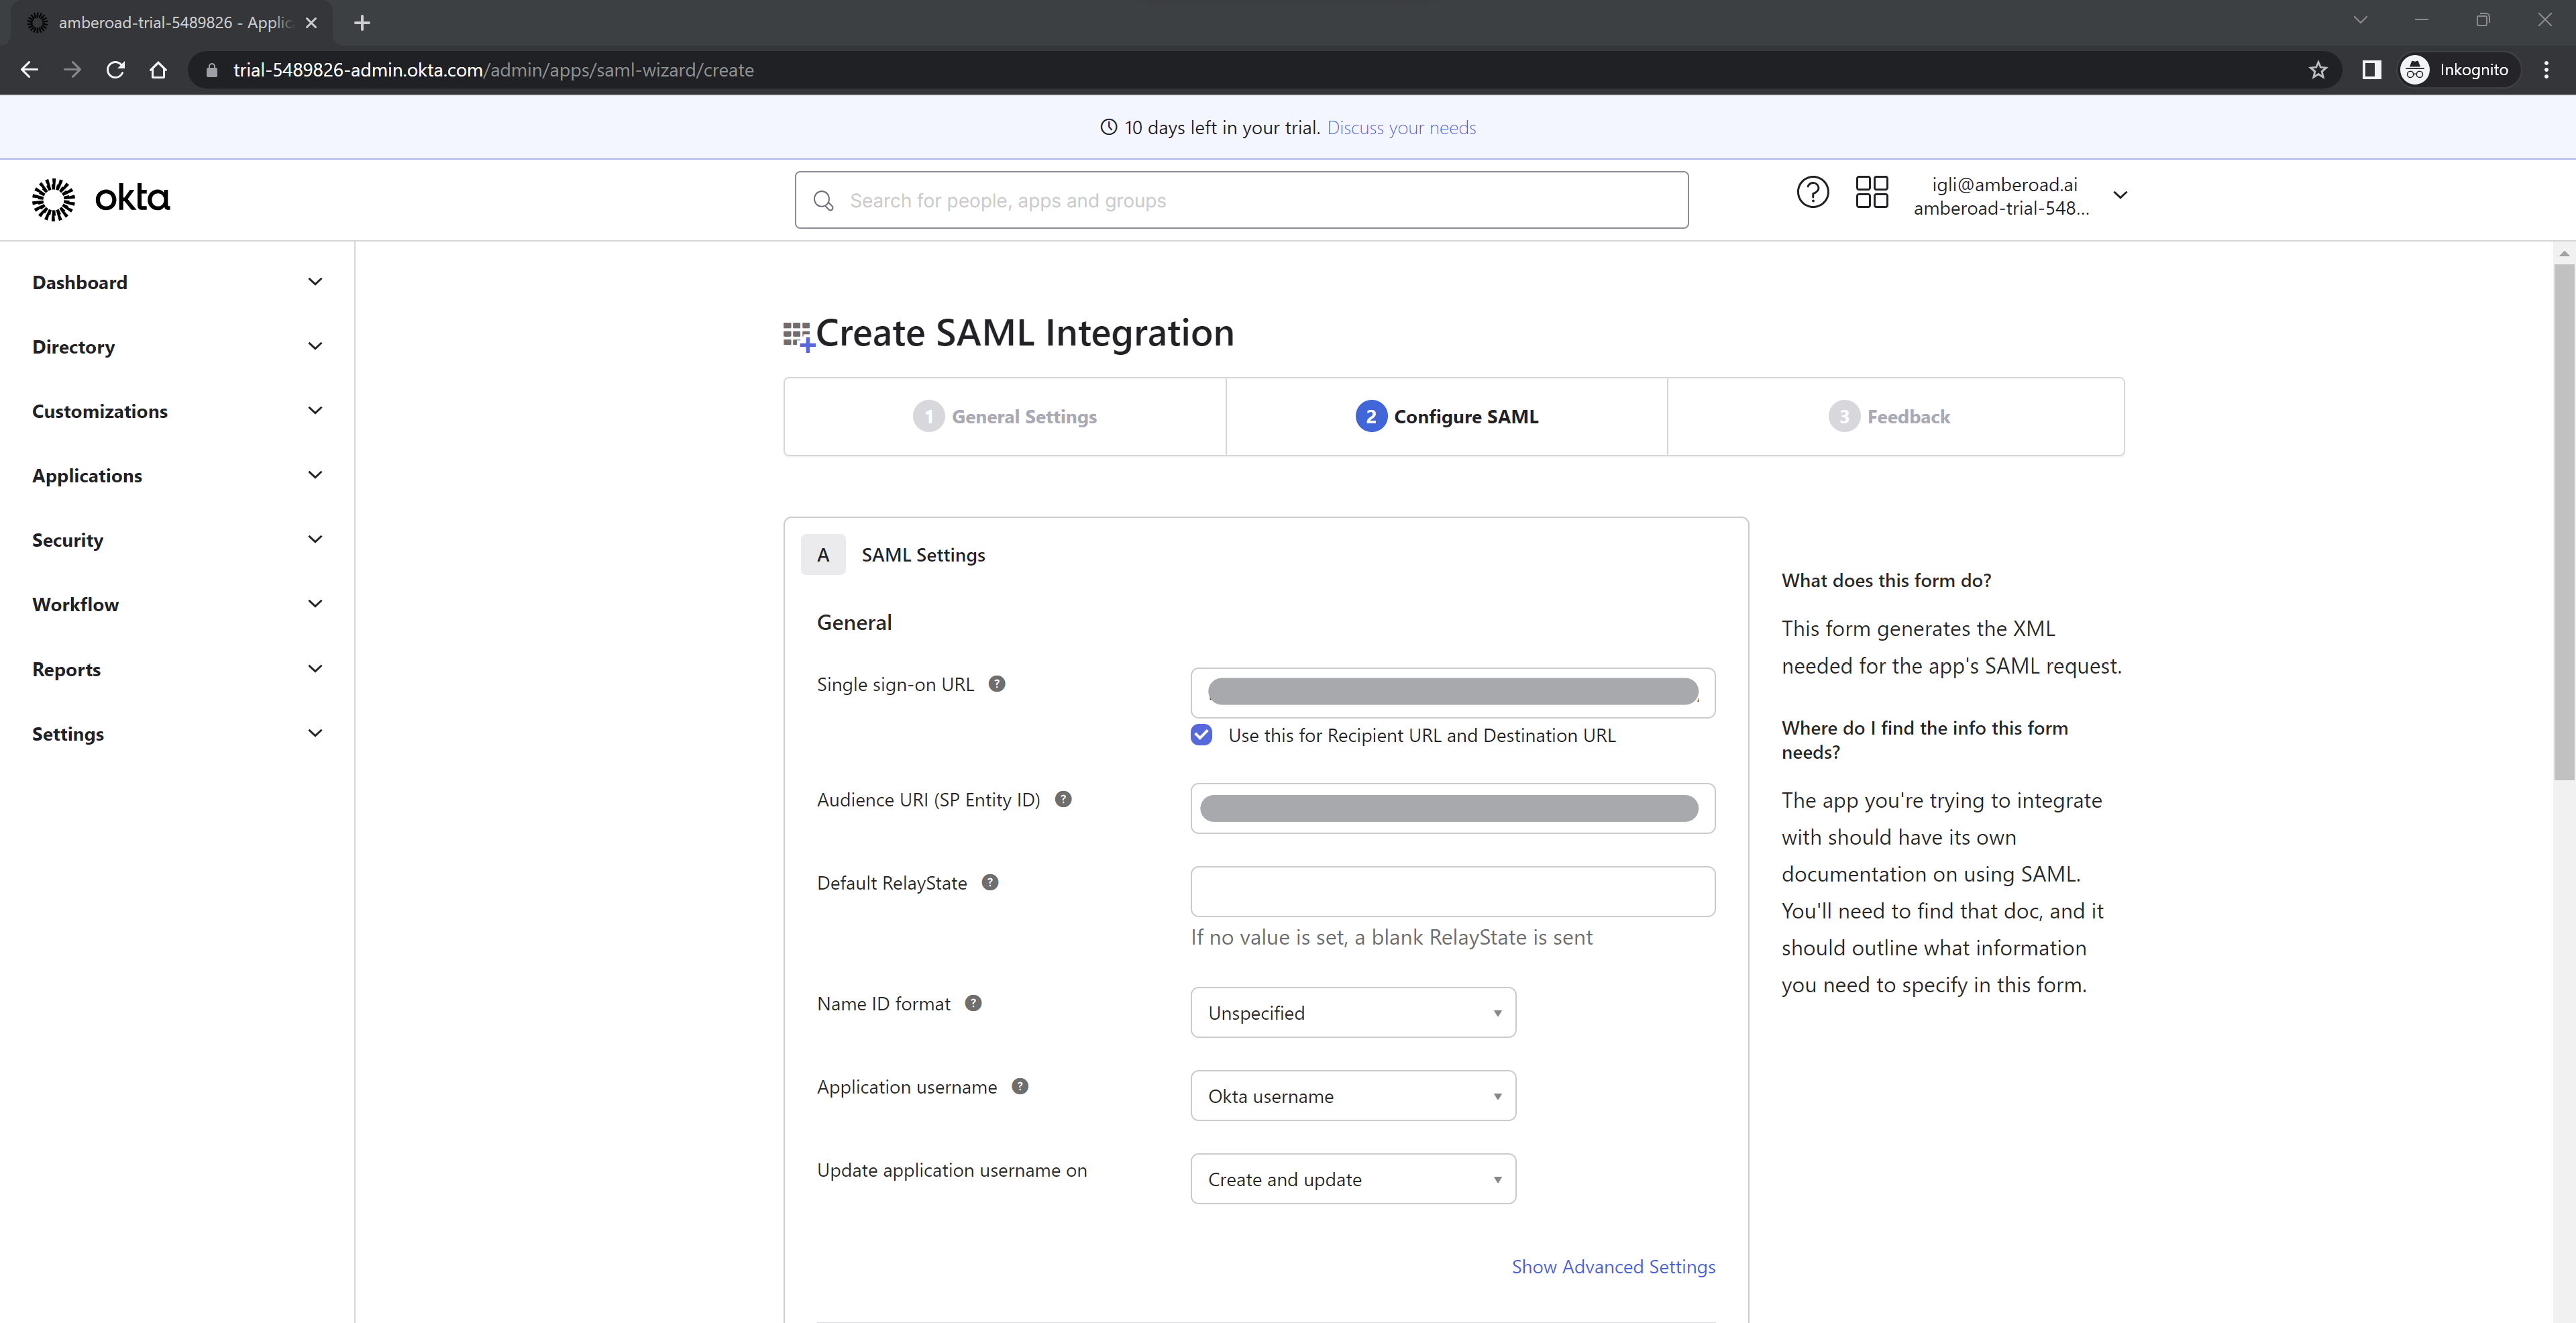2576x1323 pixels.
Task: Expand the Reports sidebar menu
Action: pyautogui.click(x=177, y=669)
